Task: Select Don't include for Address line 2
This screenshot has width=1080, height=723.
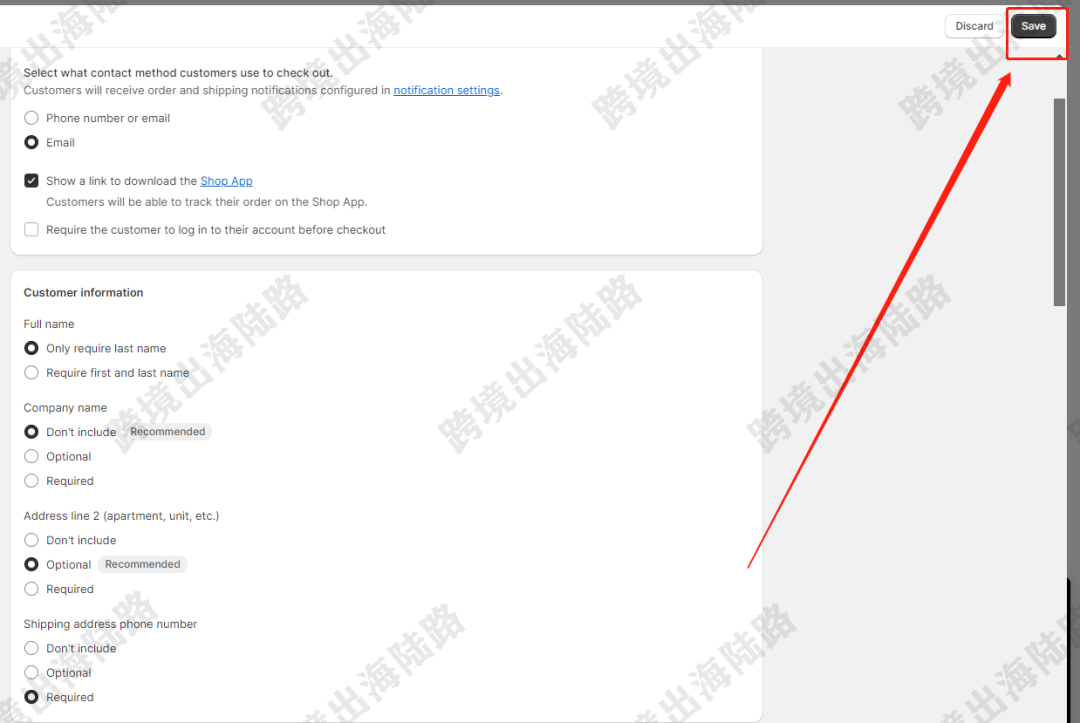Action: point(31,540)
